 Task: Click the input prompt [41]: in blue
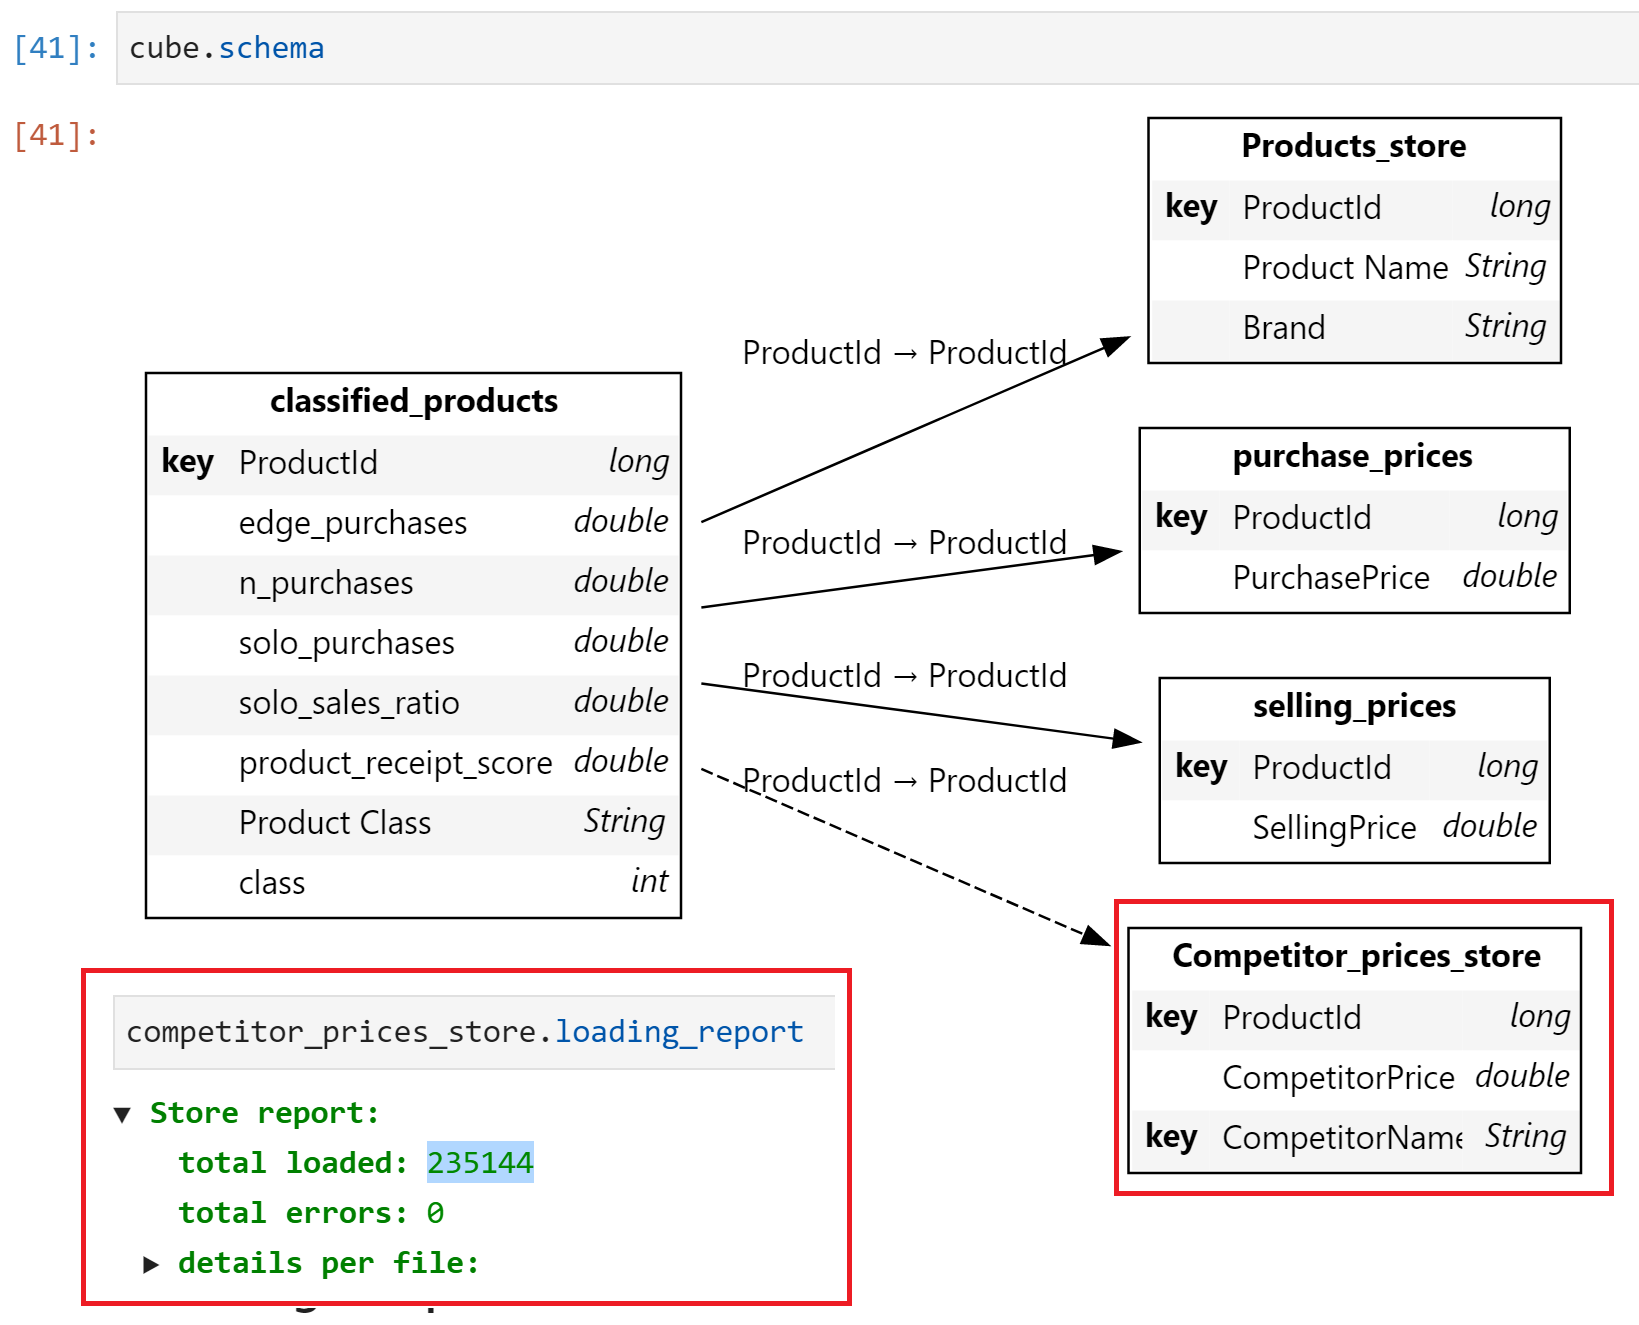(56, 48)
